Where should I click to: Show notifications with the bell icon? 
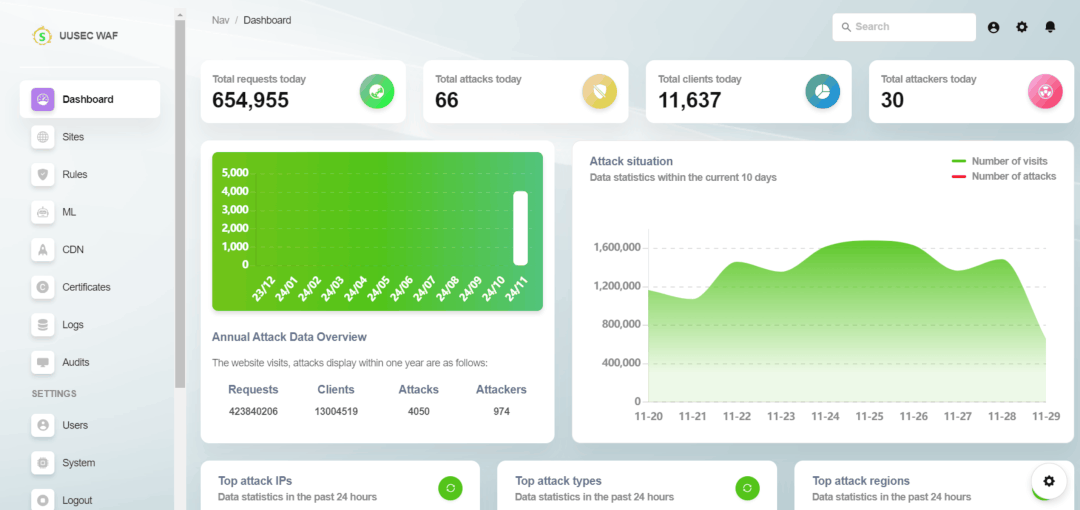(1050, 27)
